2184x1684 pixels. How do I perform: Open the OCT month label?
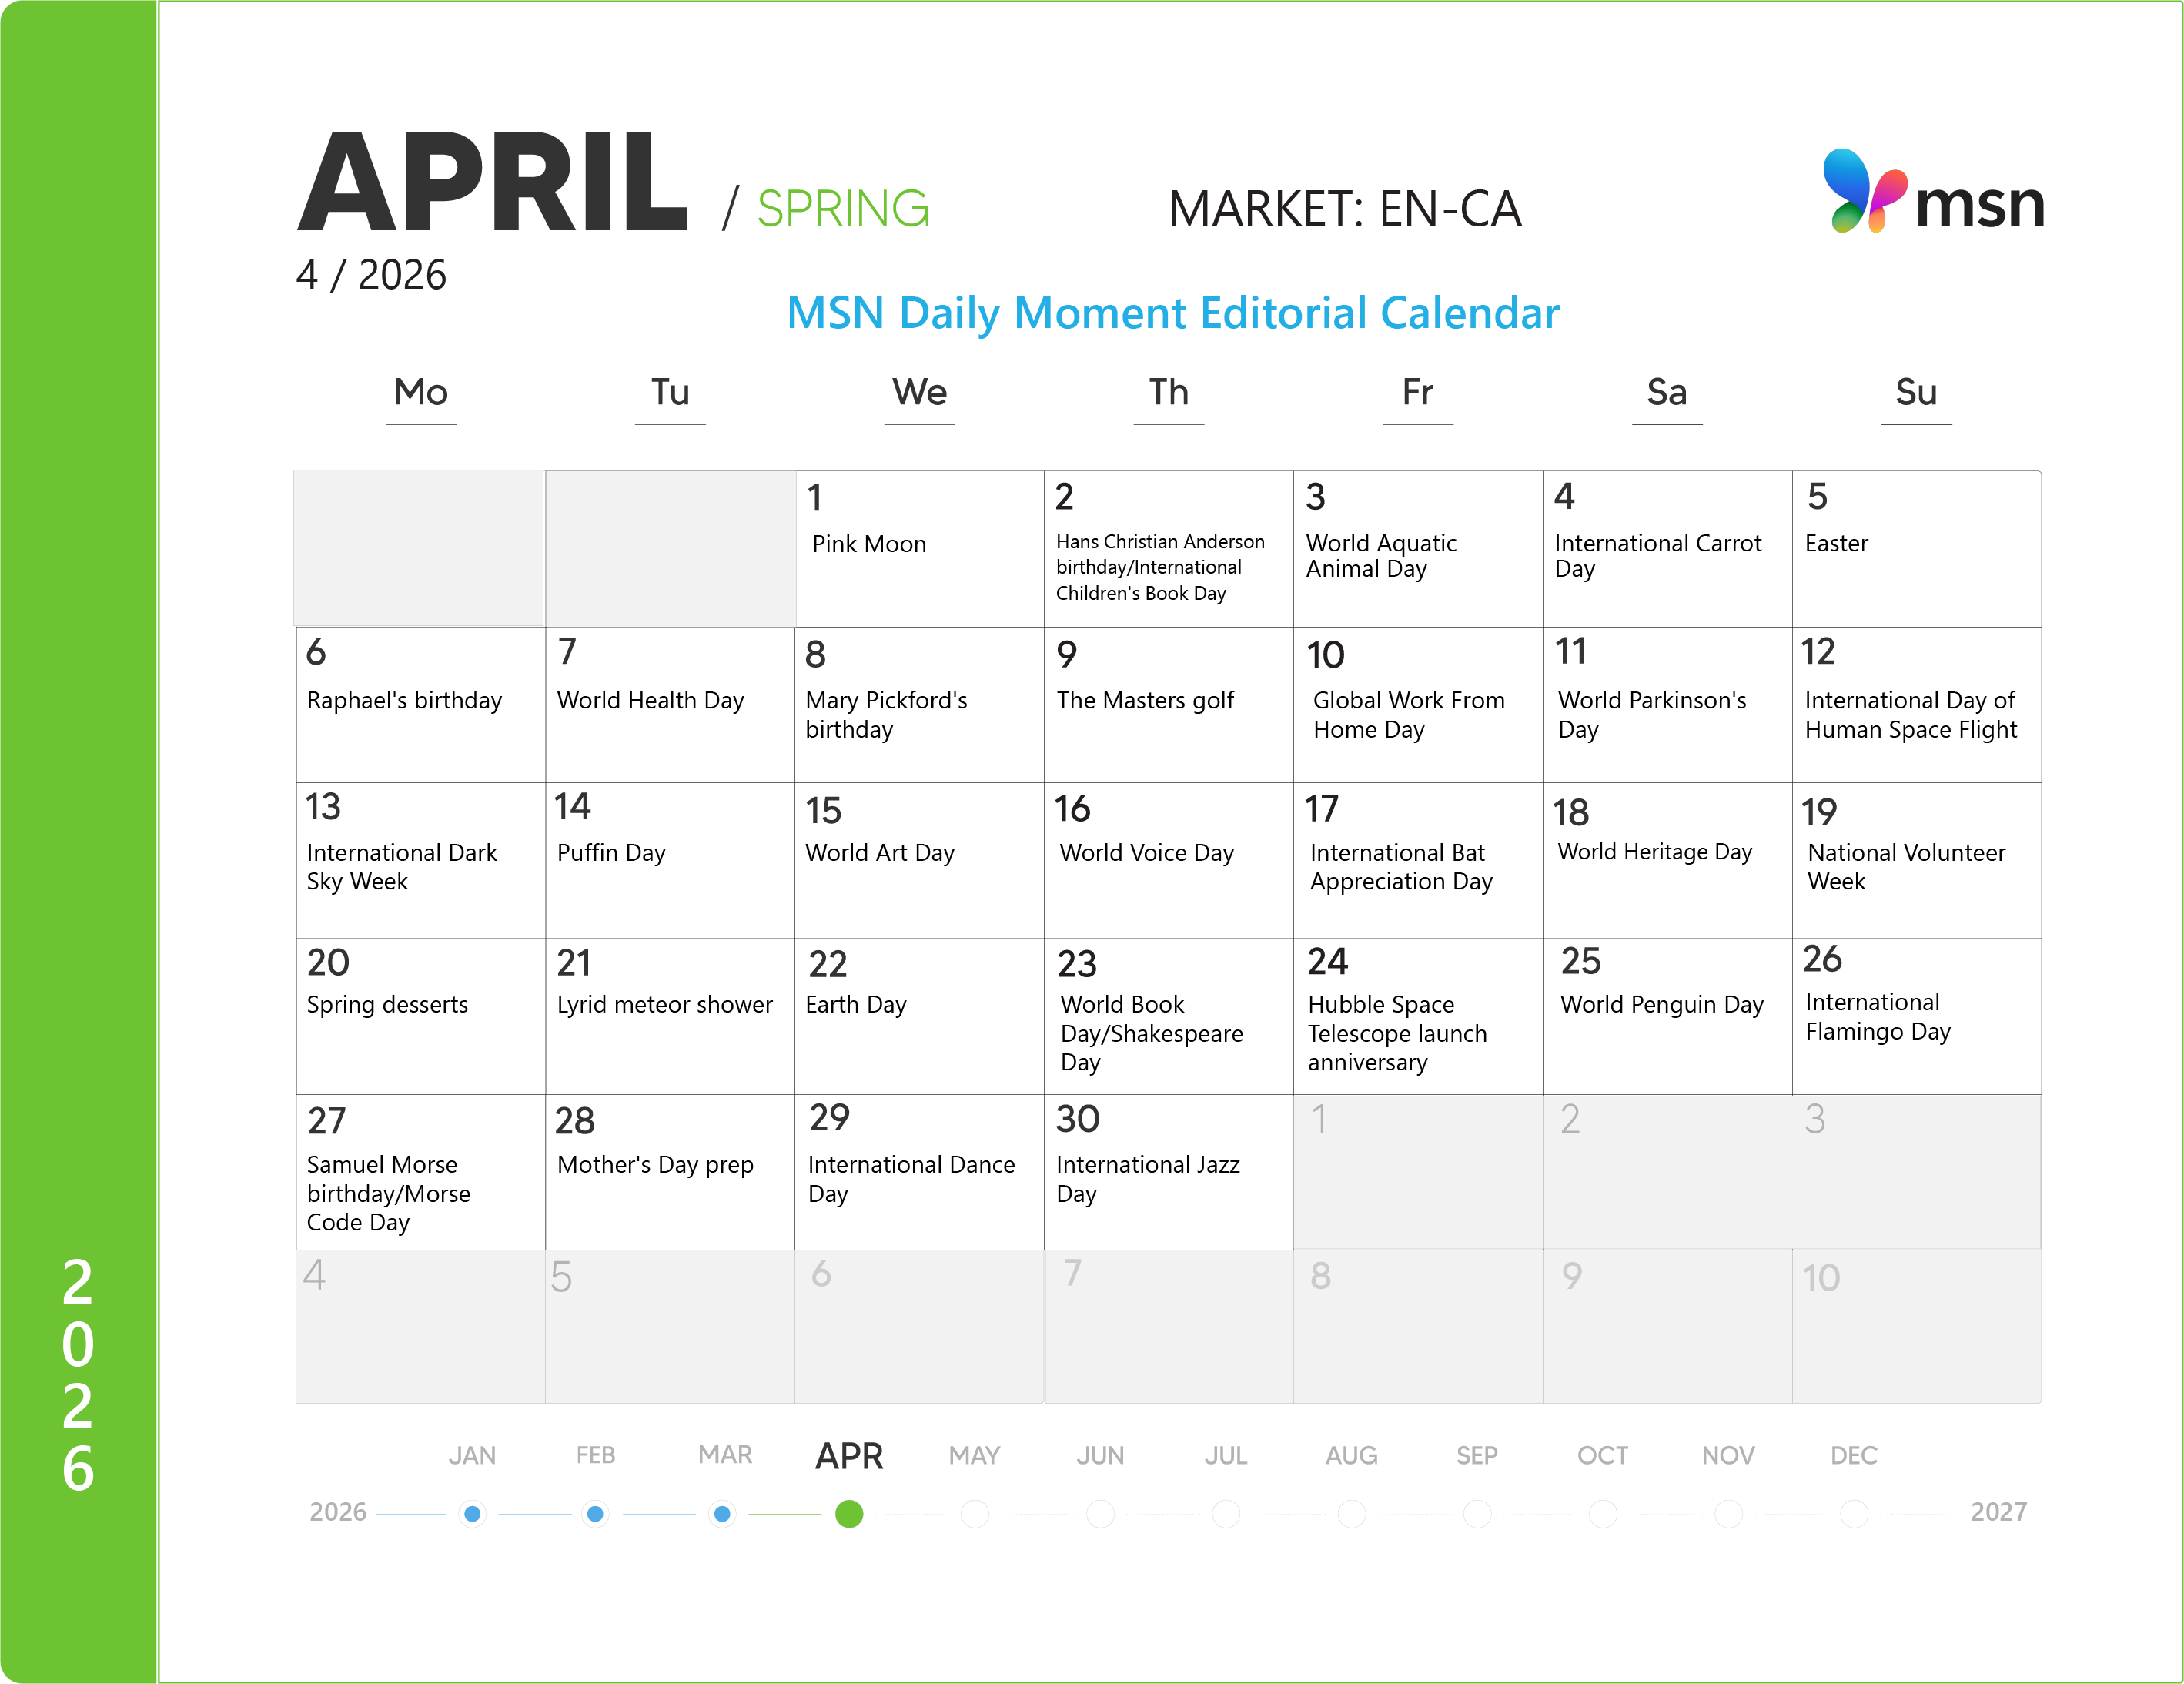click(x=1602, y=1456)
